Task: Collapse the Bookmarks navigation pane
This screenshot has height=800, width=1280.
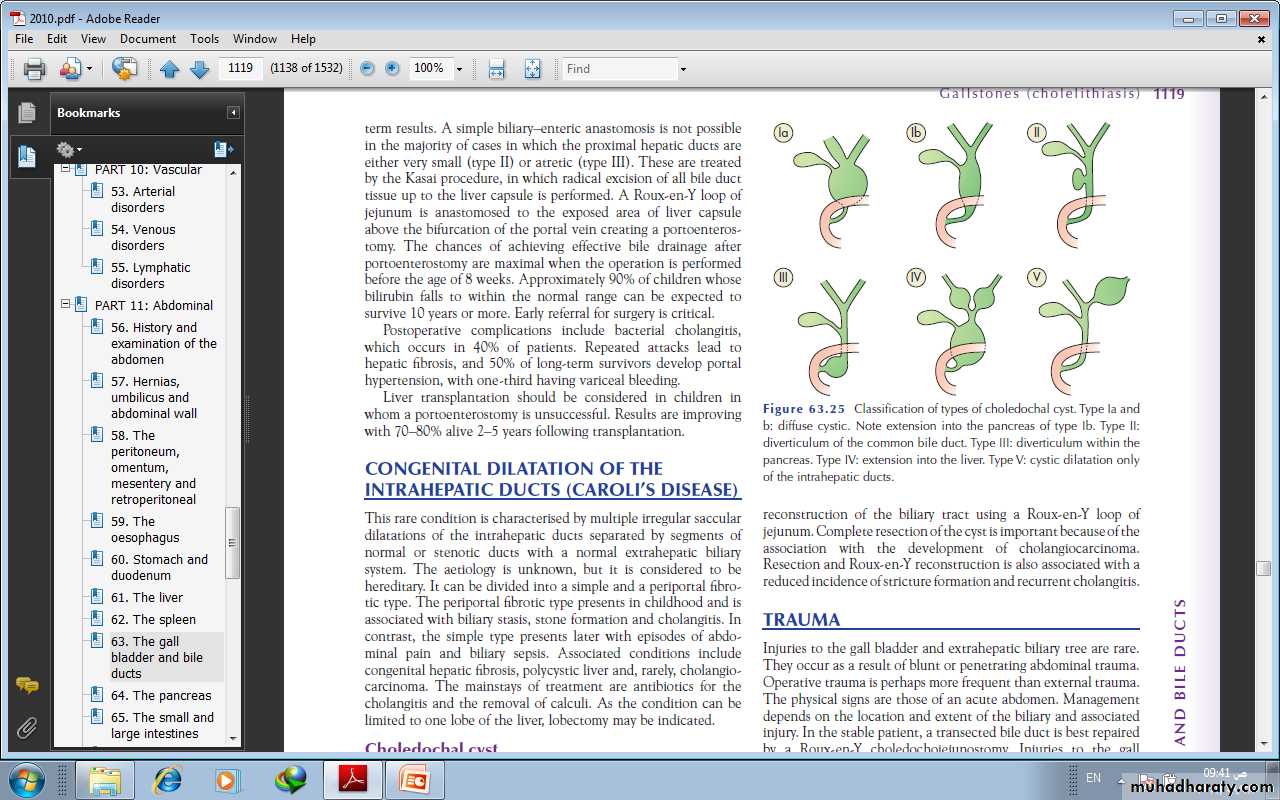Action: coord(233,113)
